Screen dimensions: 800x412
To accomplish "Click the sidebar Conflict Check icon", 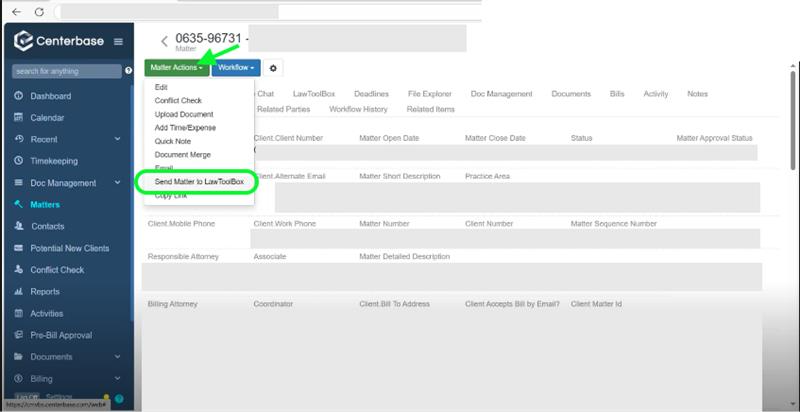I will (19, 270).
